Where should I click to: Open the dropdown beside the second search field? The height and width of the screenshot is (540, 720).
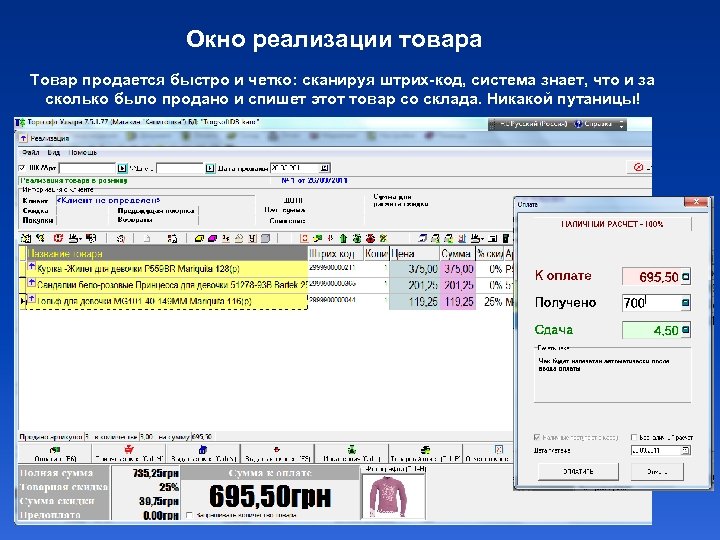210,168
